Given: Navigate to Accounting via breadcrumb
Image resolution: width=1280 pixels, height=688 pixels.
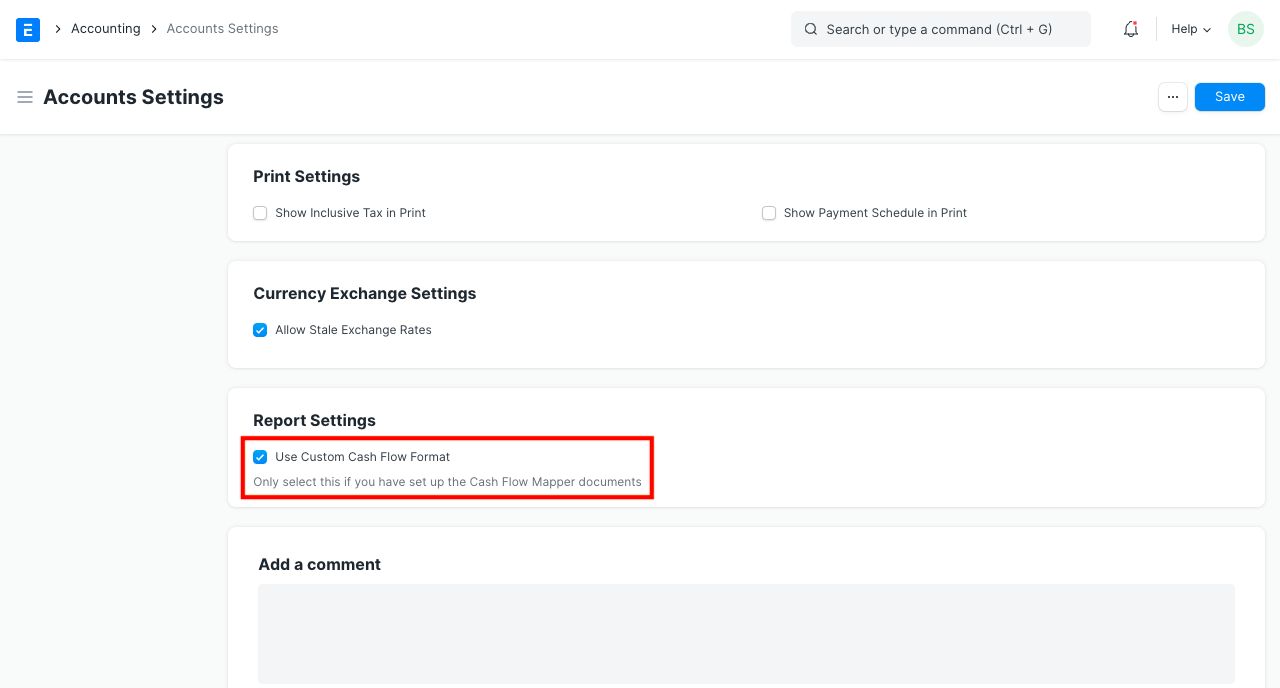Looking at the screenshot, I should point(105,28).
